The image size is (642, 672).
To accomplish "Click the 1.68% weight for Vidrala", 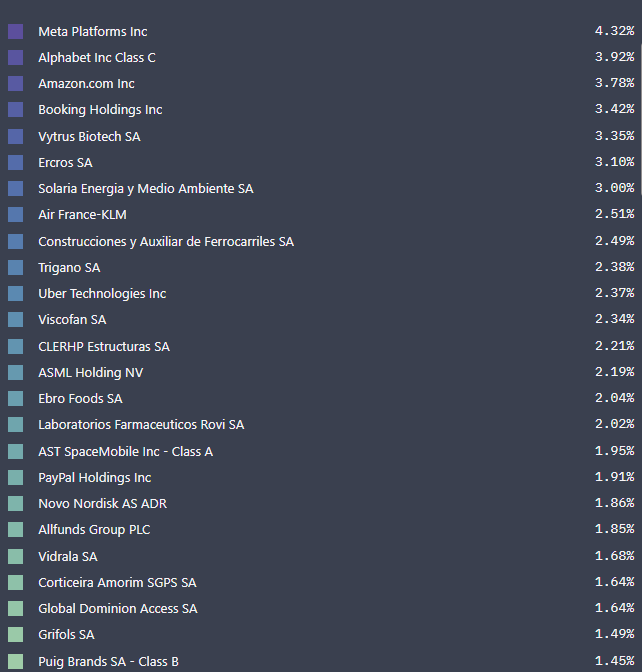I will [x=615, y=556].
